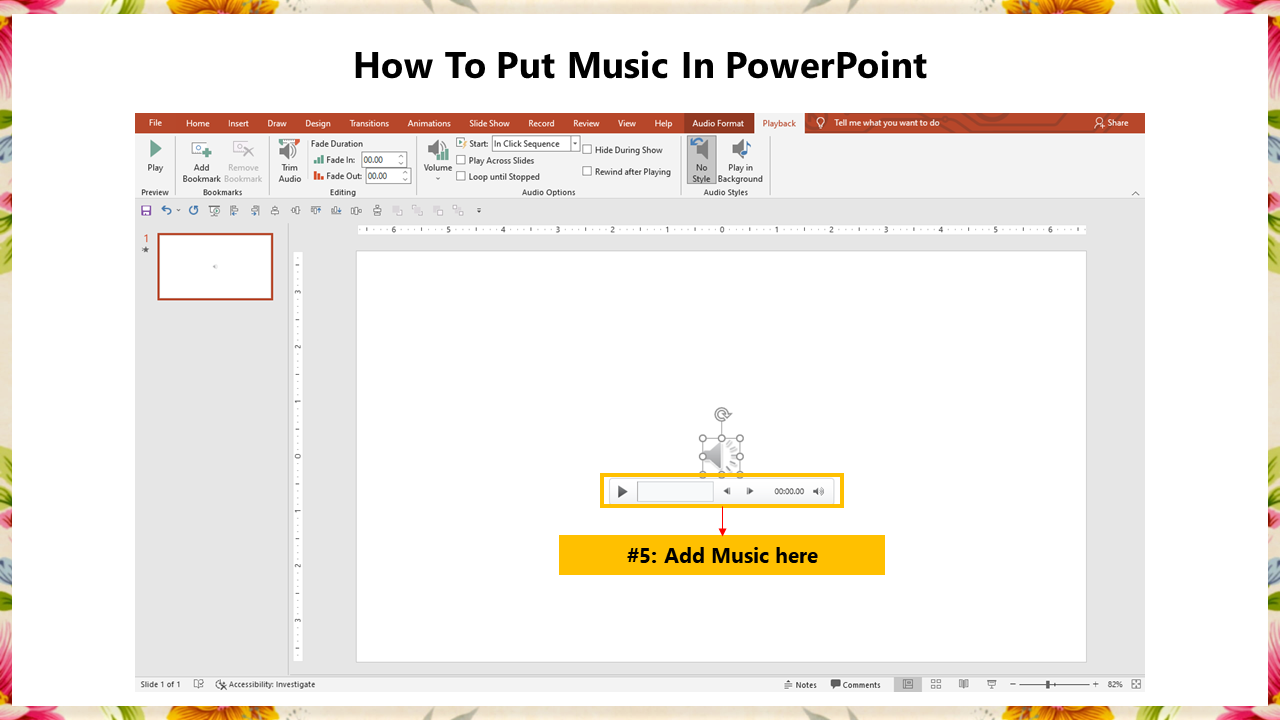The height and width of the screenshot is (720, 1280).
Task: Collapse the ribbon with chevron arrow
Action: (1135, 192)
